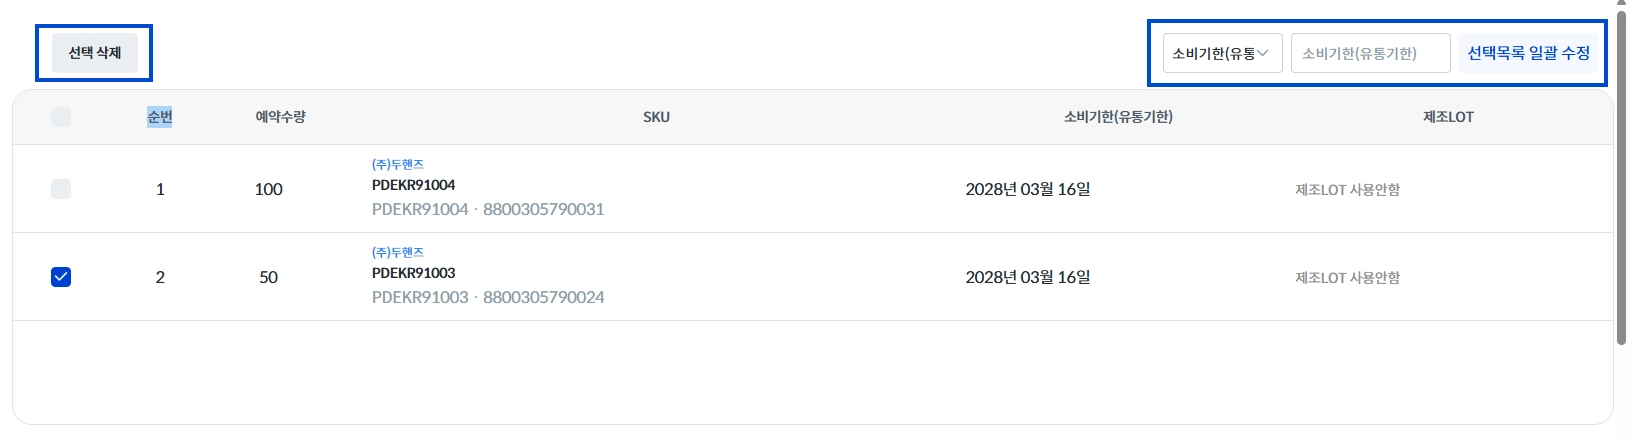Select the PDEKR91003 SKU name
Viewport: 1642px width, 443px height.
pos(413,273)
